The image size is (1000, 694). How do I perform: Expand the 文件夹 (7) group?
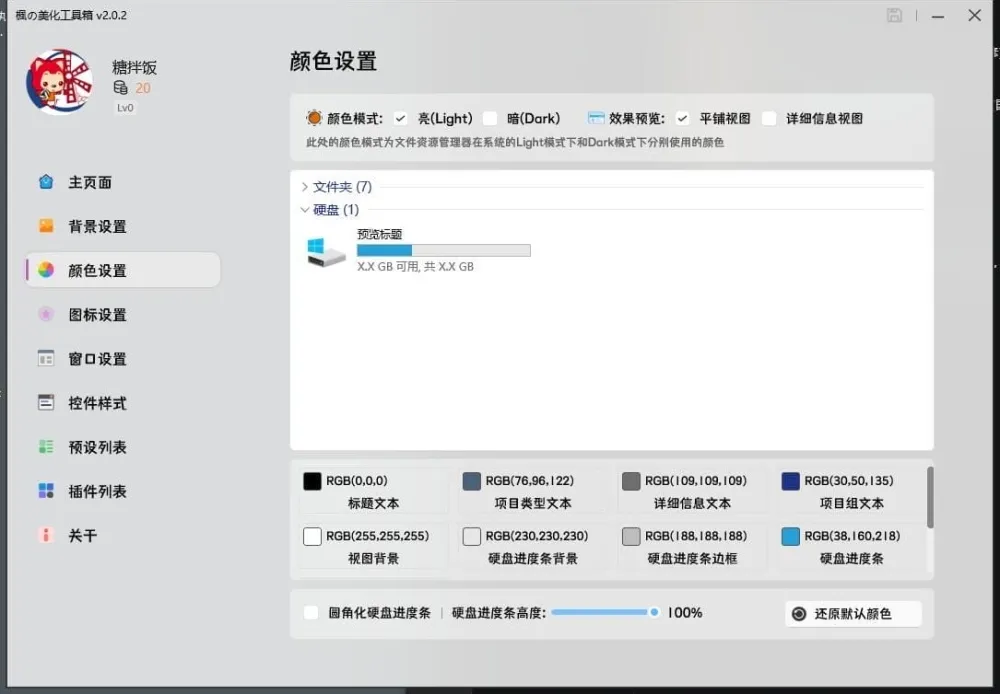(335, 186)
